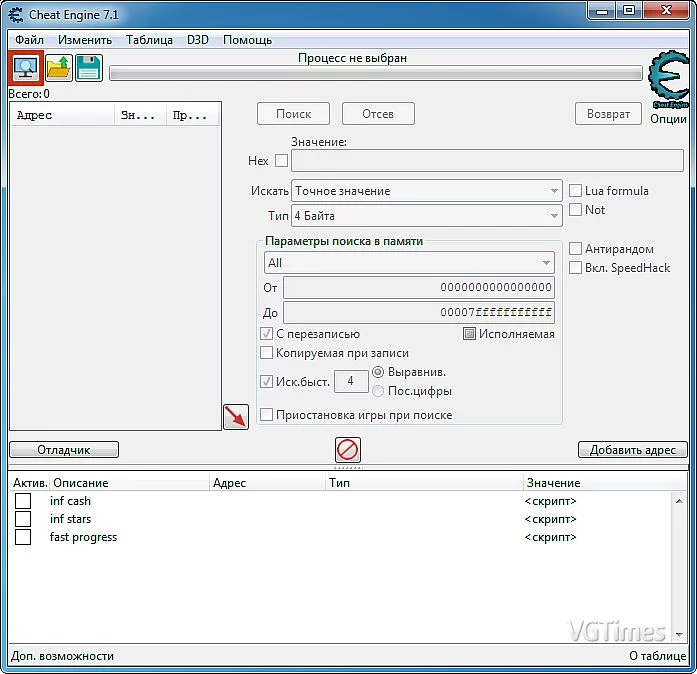The width and height of the screenshot is (697, 674).
Task: Toggle the Исполняемая checkbox
Action: [469, 333]
